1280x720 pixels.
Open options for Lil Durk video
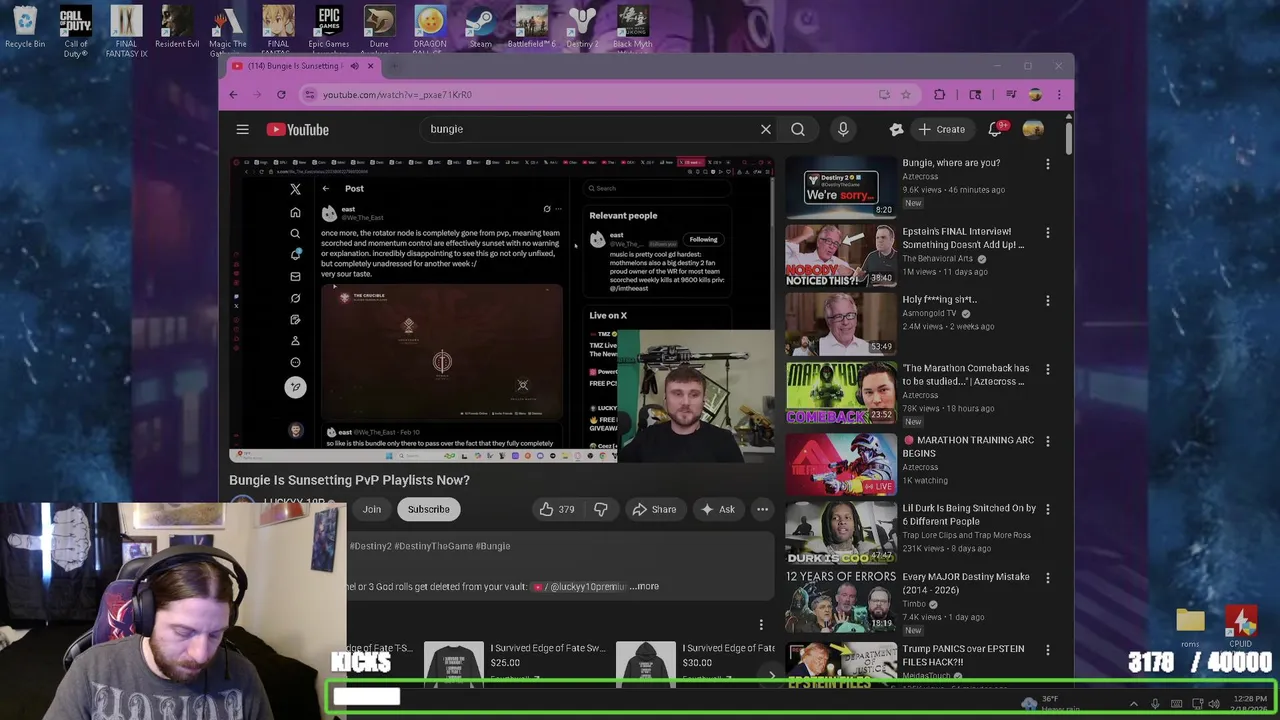click(x=1048, y=510)
